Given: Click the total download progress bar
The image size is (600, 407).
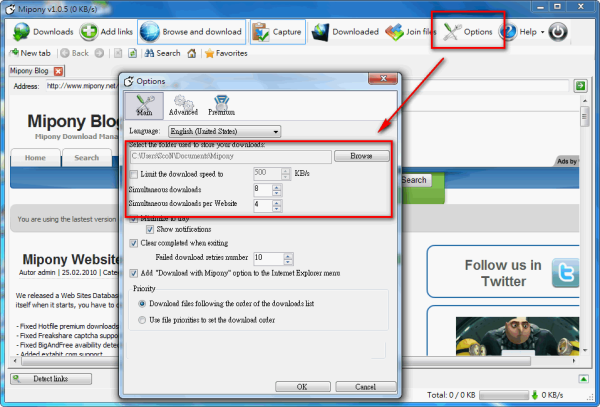Looking at the screenshot, I should [x=503, y=395].
